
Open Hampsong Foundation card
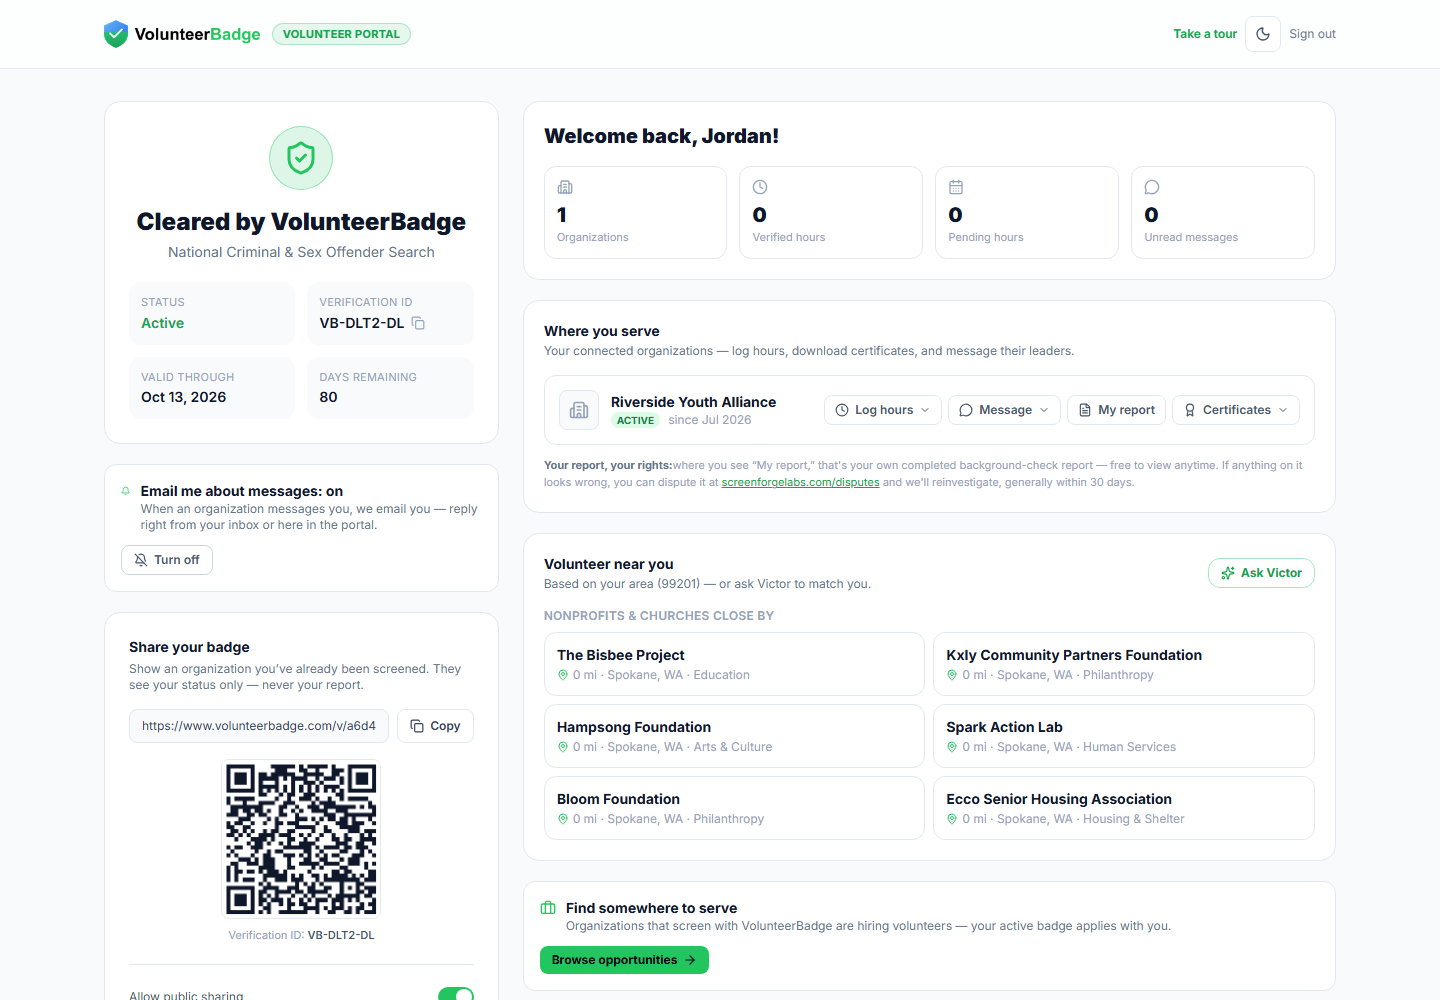pyautogui.click(x=734, y=736)
